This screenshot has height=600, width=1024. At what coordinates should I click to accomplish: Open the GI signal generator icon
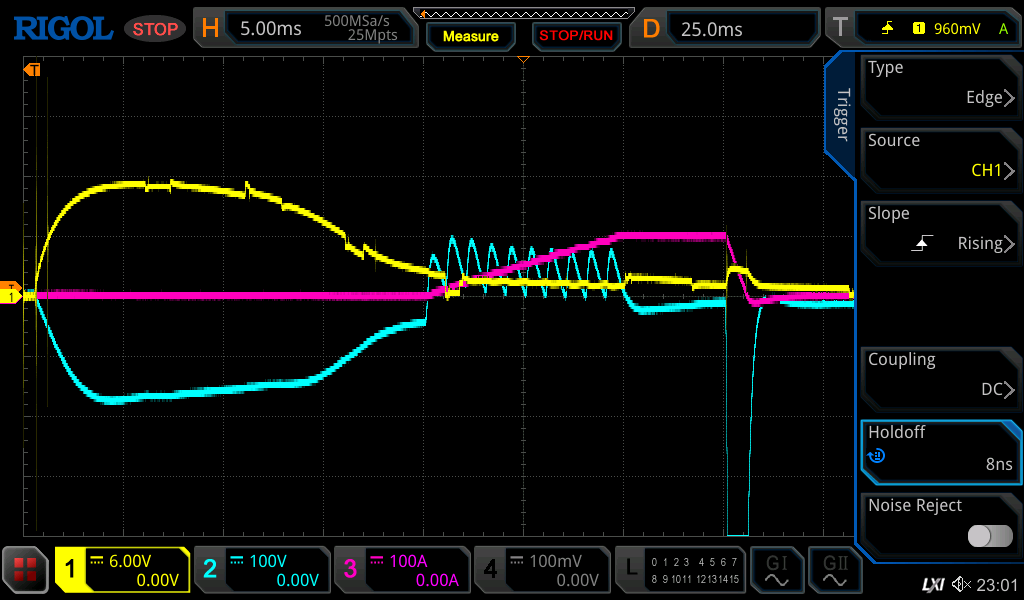coord(776,570)
